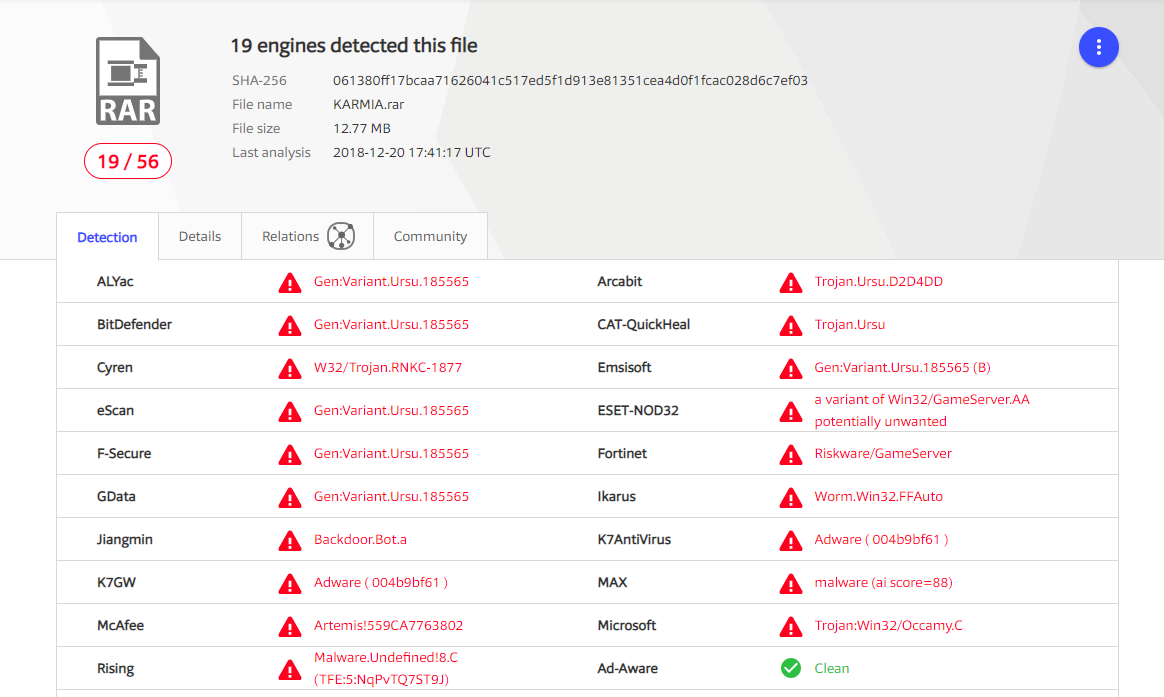Click the warning icon beside BitDefender

click(x=290, y=326)
